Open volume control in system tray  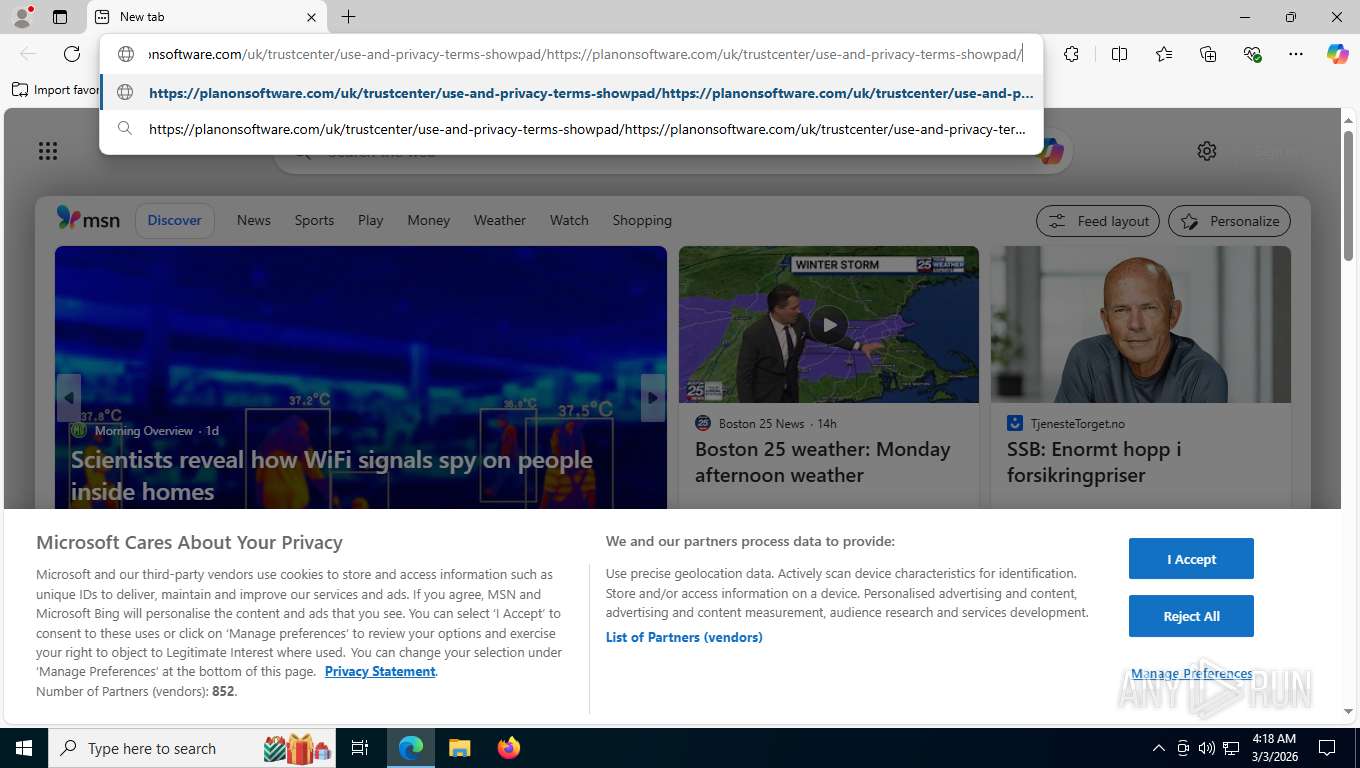point(1207,748)
